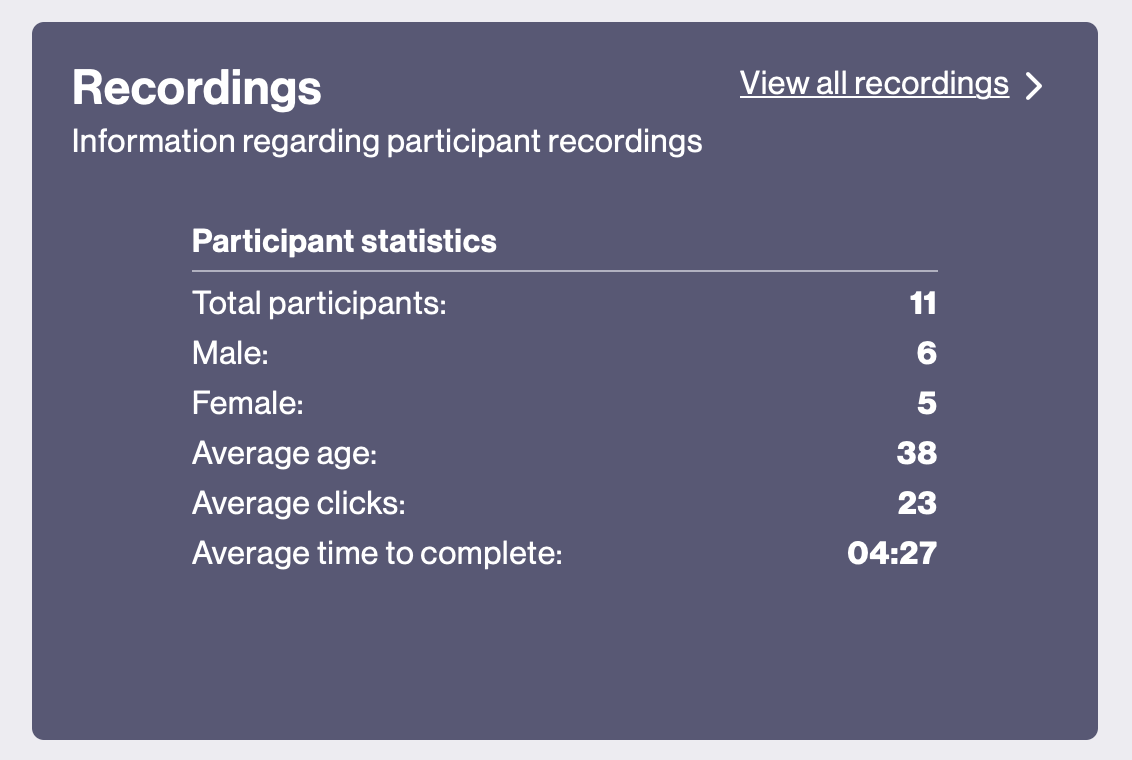Open the View all recordings link

tap(874, 84)
